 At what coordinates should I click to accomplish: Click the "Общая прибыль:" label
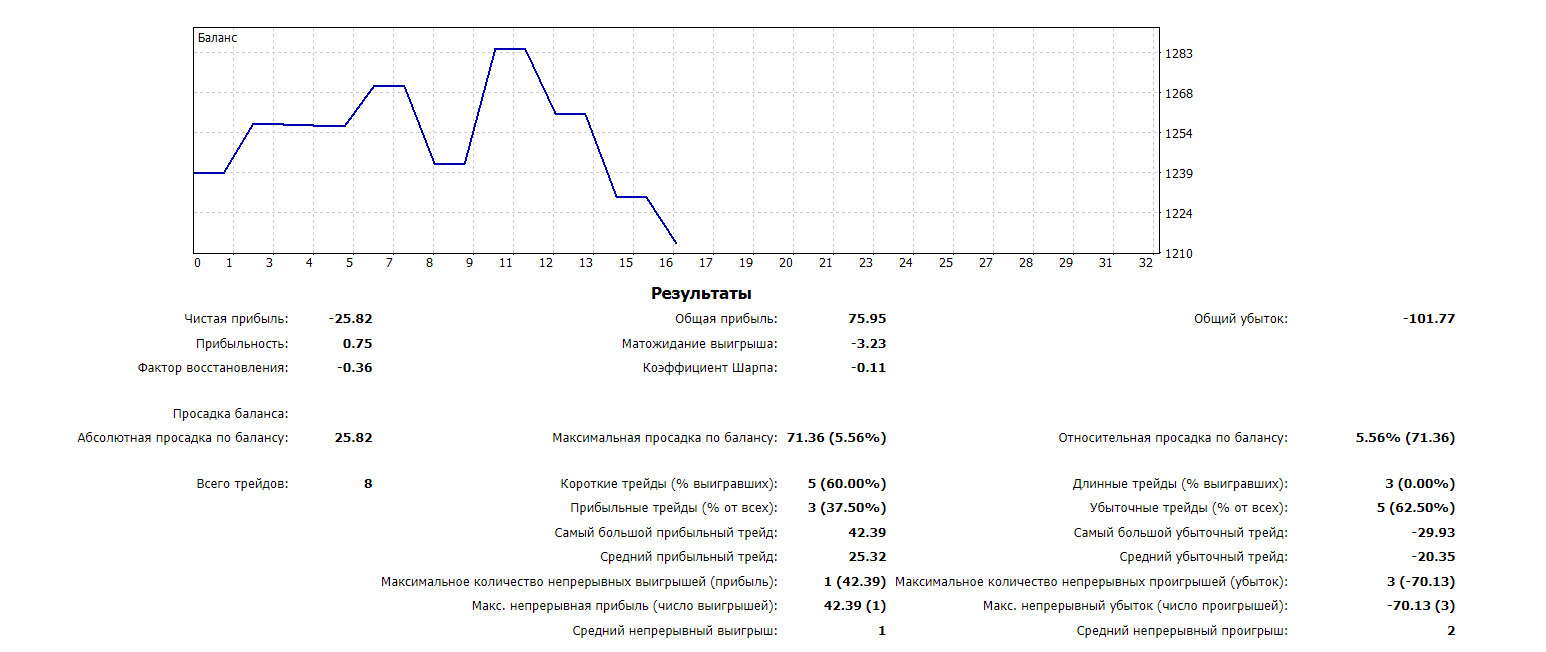[x=726, y=319]
